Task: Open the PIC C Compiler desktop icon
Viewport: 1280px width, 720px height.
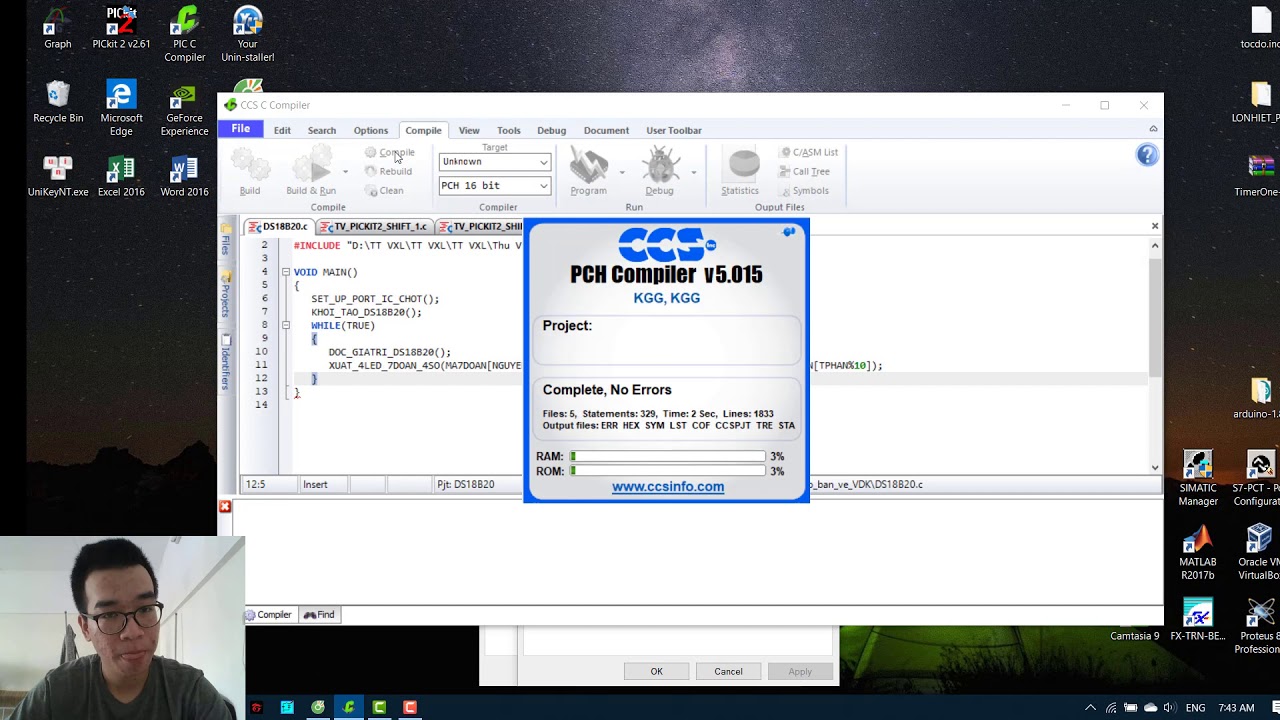Action: pyautogui.click(x=184, y=35)
